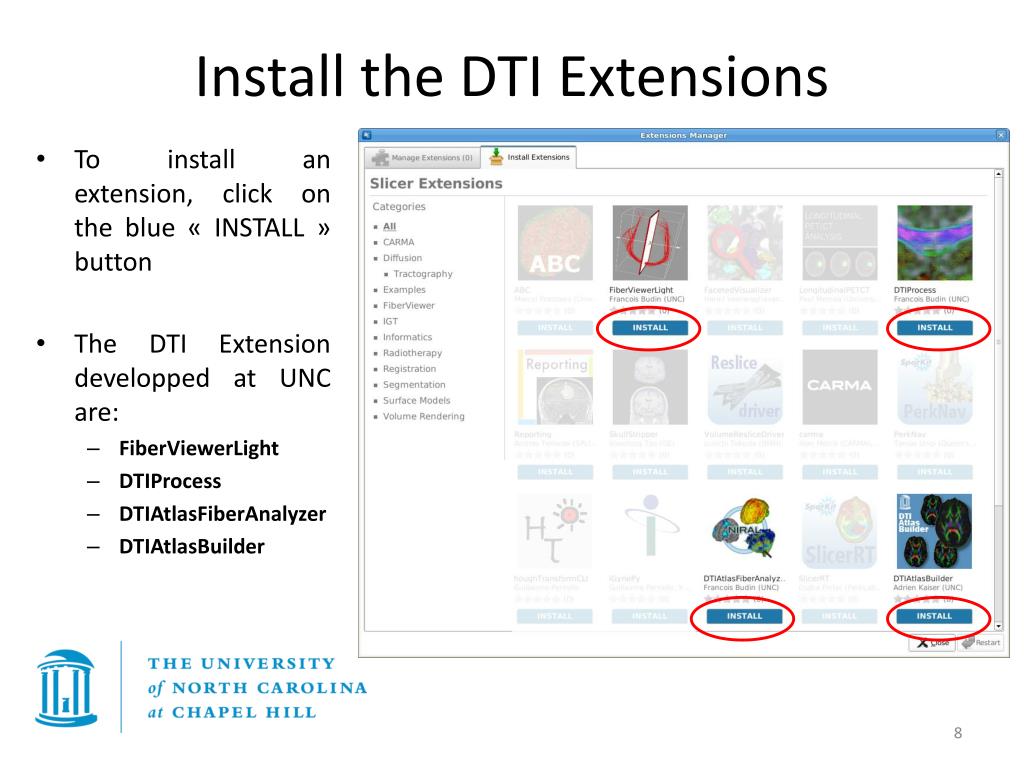Click the INSTALL button under Reporting

click(x=555, y=472)
